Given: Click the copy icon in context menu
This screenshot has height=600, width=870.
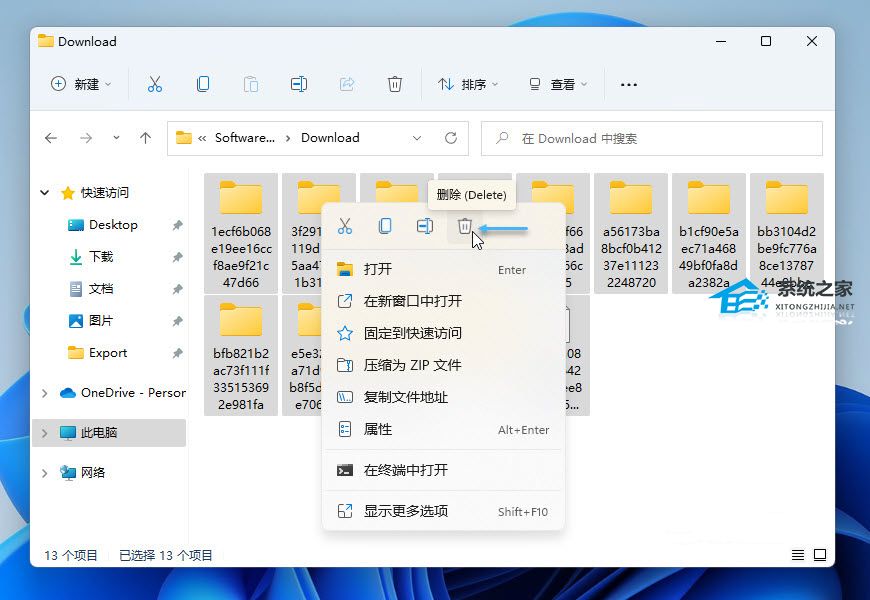Looking at the screenshot, I should pyautogui.click(x=385, y=227).
